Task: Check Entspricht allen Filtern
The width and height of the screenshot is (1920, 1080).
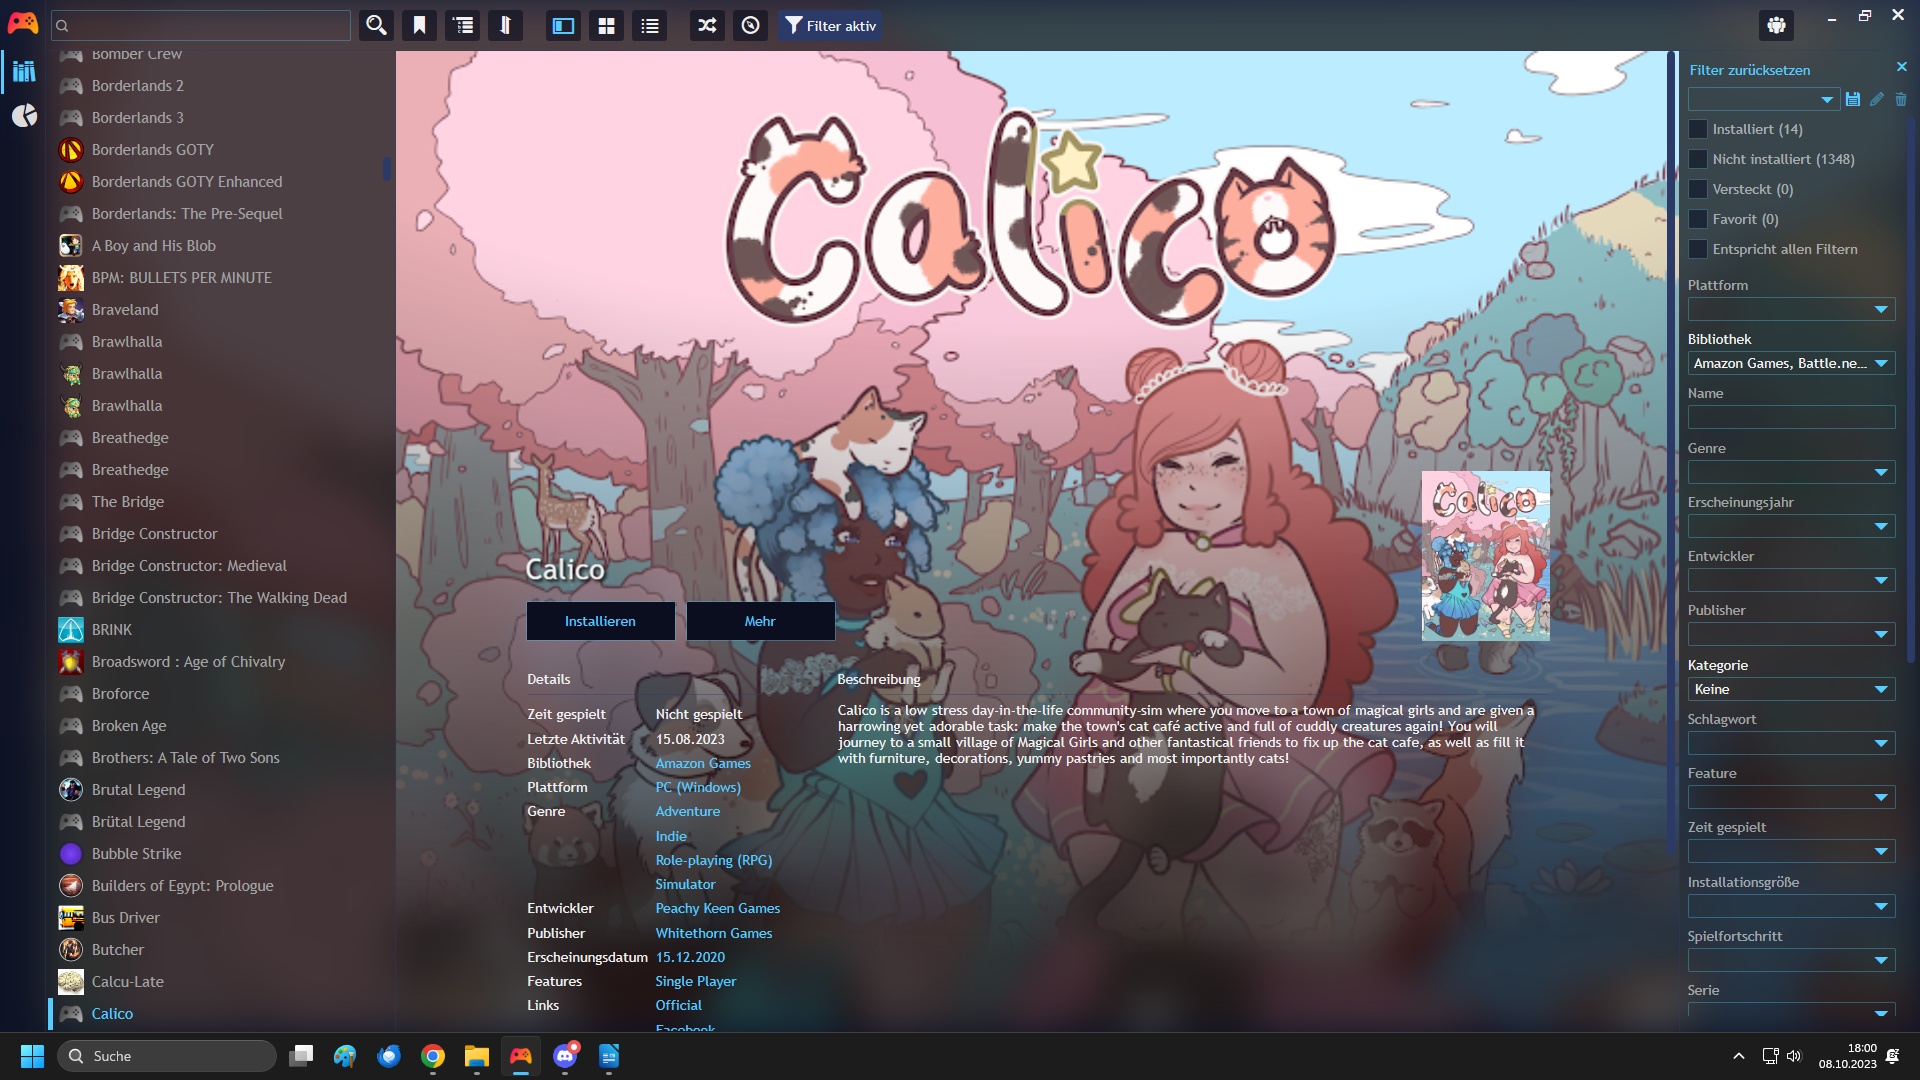Action: (1697, 249)
